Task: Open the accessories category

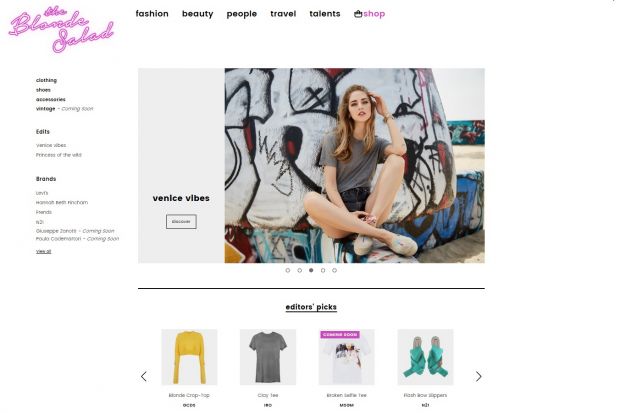Action: (x=51, y=99)
